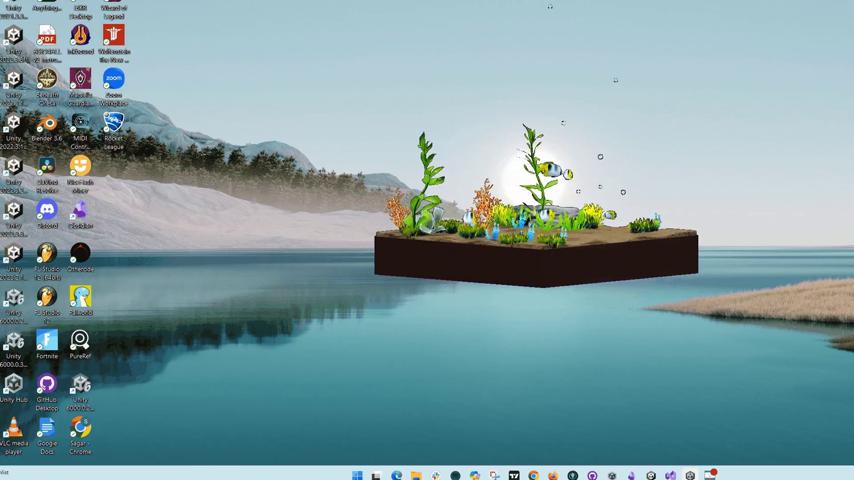Select the Rocket League desktop shortcut

tap(113, 123)
